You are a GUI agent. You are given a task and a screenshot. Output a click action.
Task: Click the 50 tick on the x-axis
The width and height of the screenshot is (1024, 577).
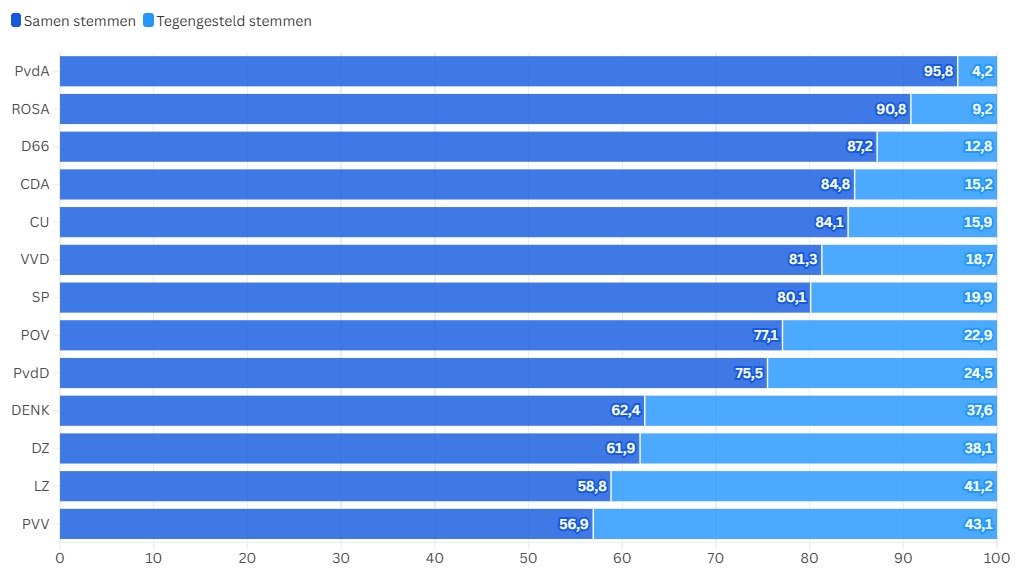pyautogui.click(x=528, y=558)
